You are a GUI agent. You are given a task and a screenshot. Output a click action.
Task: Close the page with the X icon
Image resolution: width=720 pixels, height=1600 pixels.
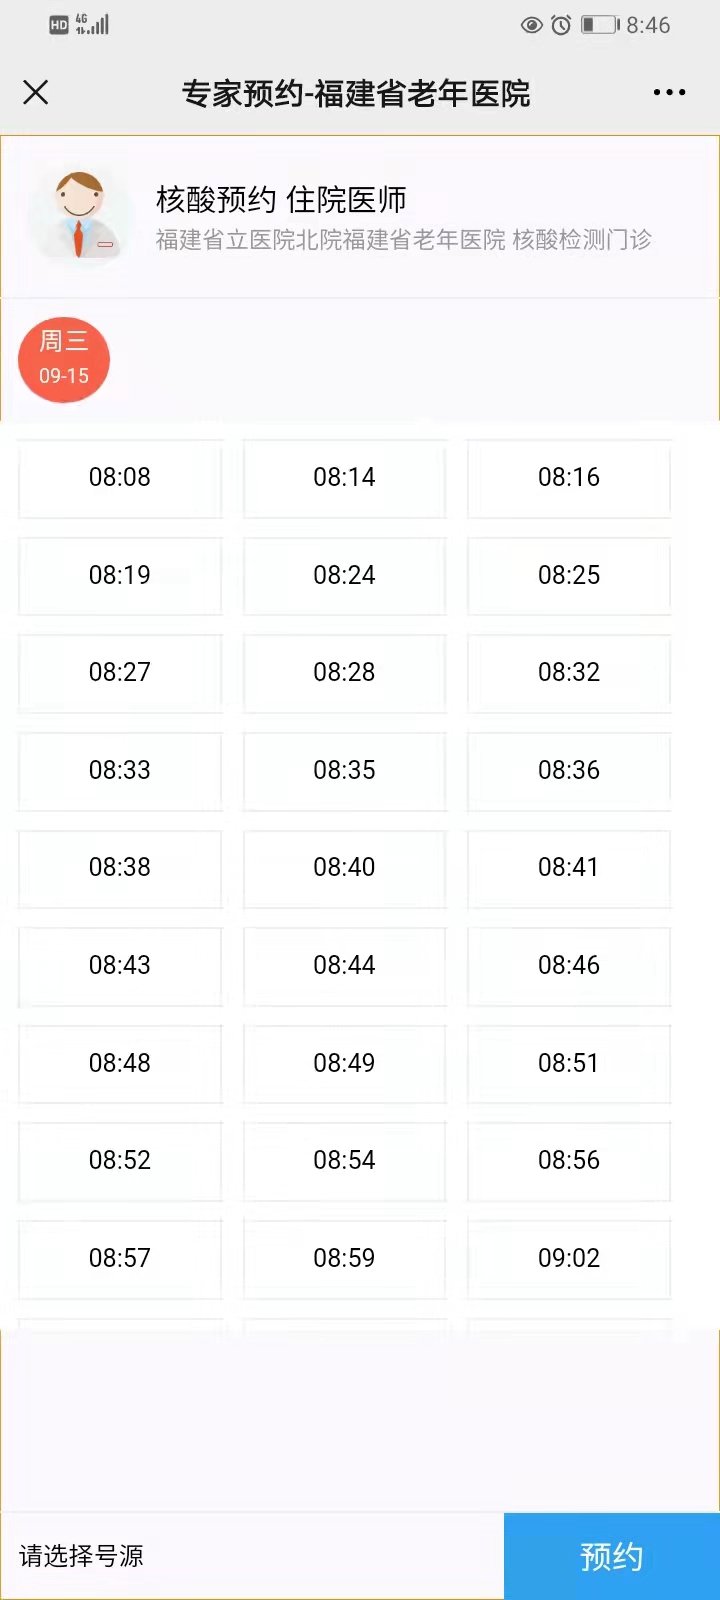click(x=36, y=93)
